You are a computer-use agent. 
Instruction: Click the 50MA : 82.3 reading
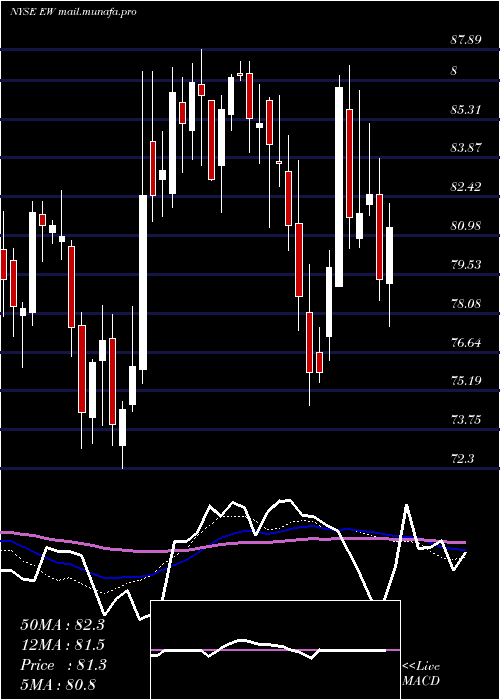click(x=62, y=625)
